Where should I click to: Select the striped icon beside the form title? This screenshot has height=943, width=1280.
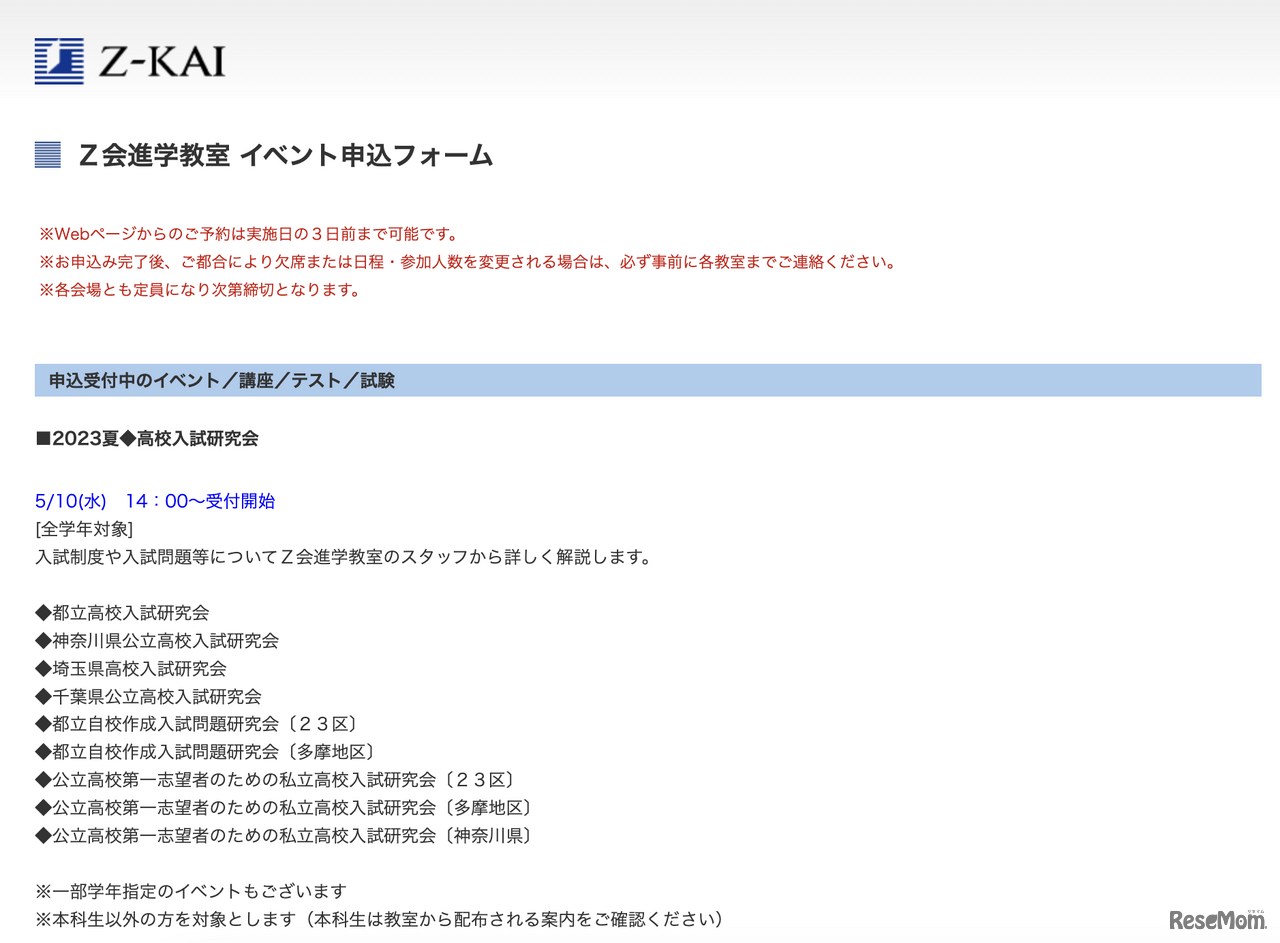point(47,153)
